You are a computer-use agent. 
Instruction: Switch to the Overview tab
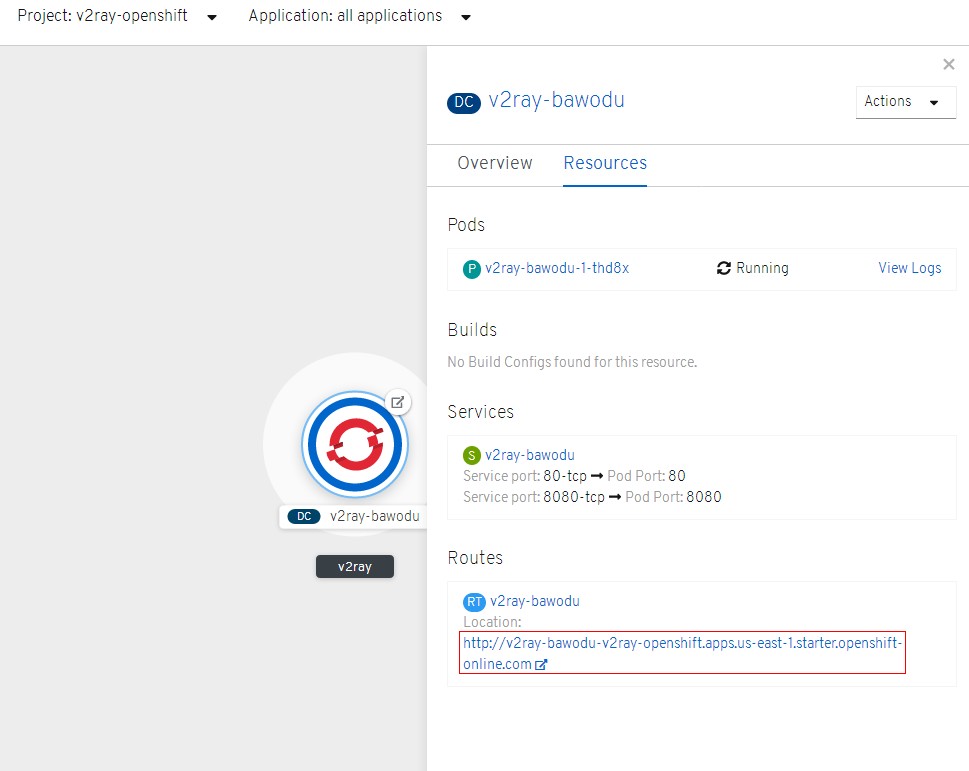point(494,162)
